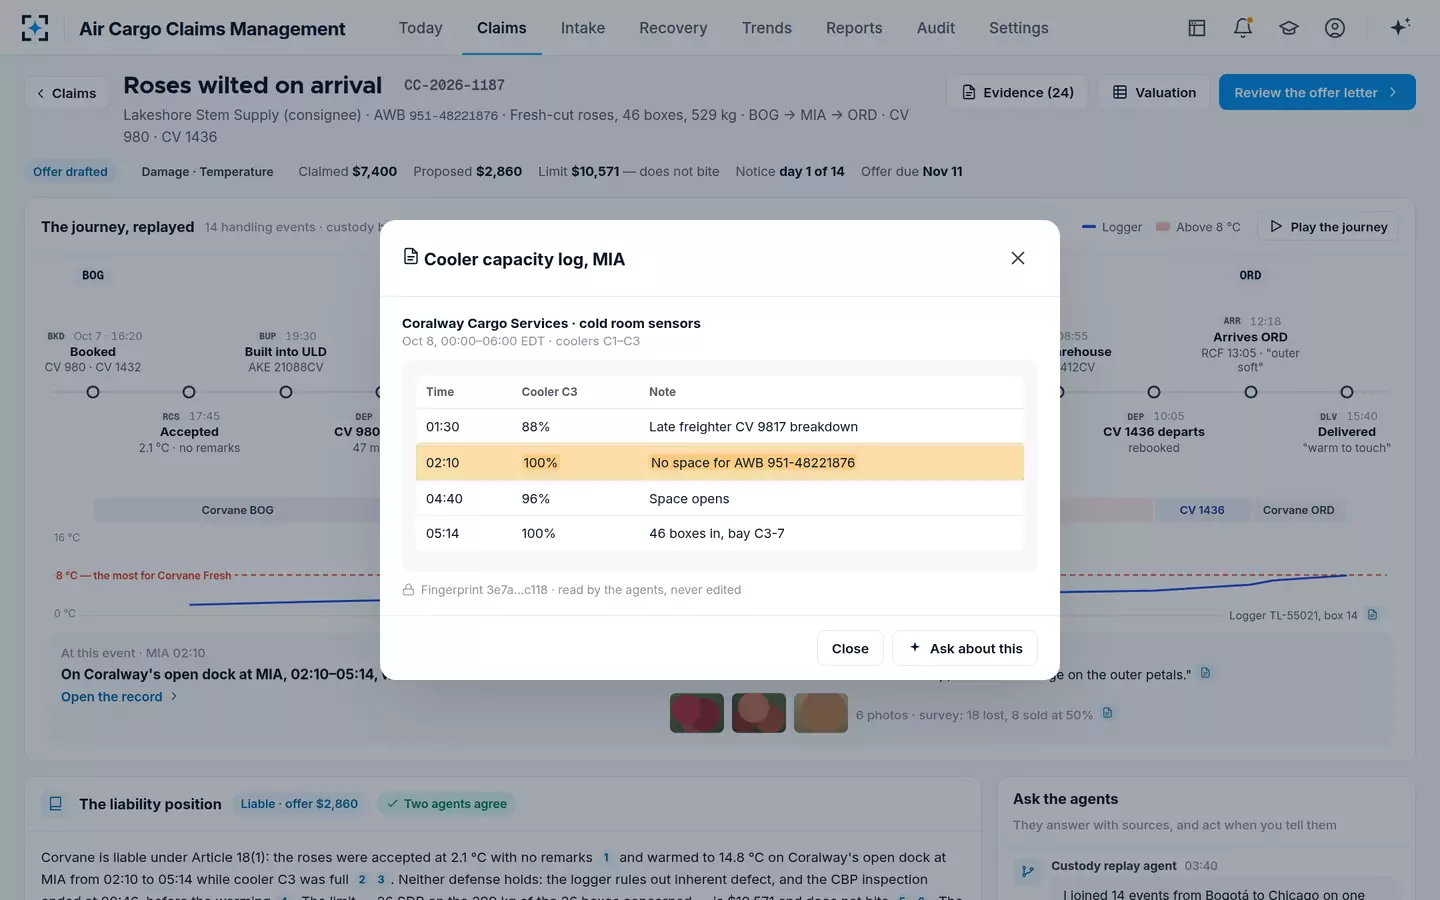Screen dimensions: 1440x900
Task: Open the AI sparkle assistant icon
Action: pyautogui.click(x=1400, y=27)
